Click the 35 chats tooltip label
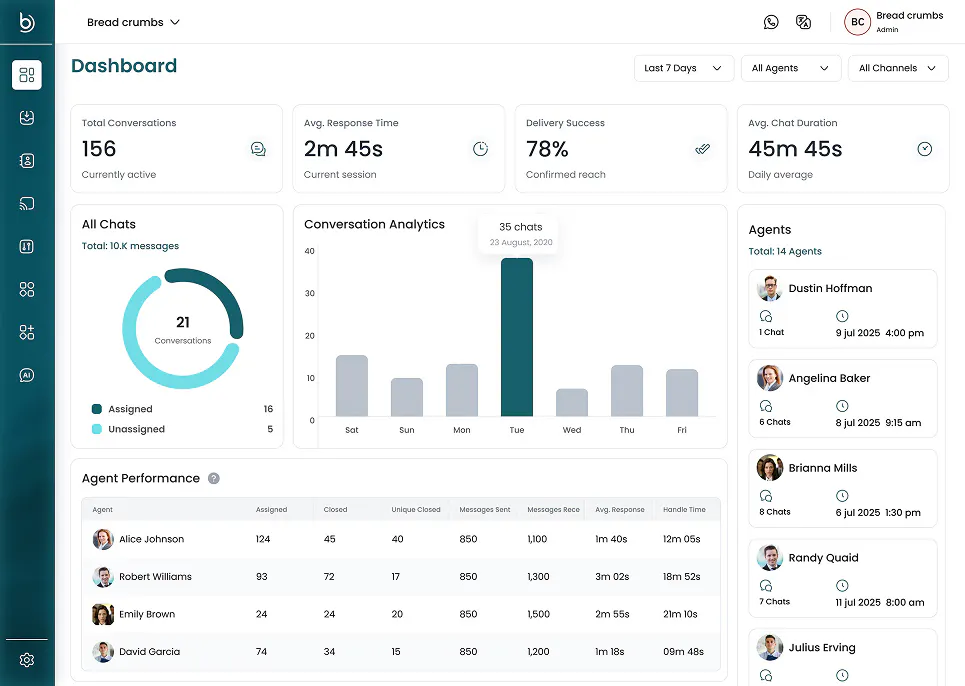 (521, 227)
